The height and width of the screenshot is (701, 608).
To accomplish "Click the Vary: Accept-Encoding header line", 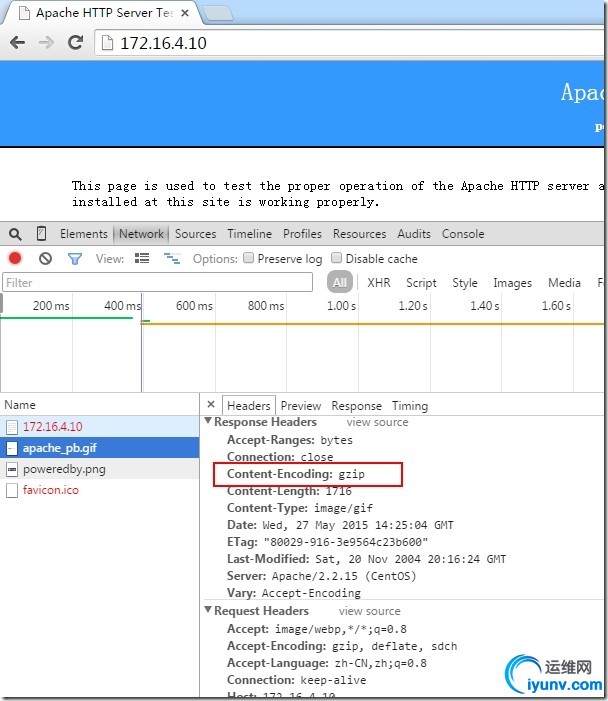I will point(294,593).
